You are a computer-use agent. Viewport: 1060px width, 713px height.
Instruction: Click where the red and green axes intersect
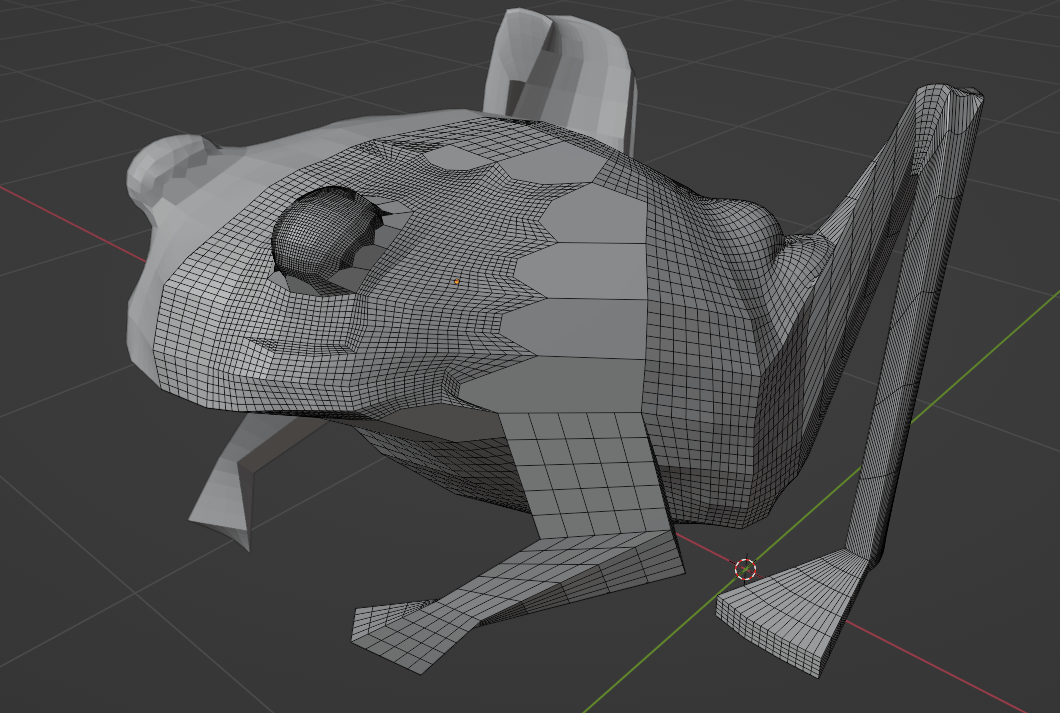[746, 570]
